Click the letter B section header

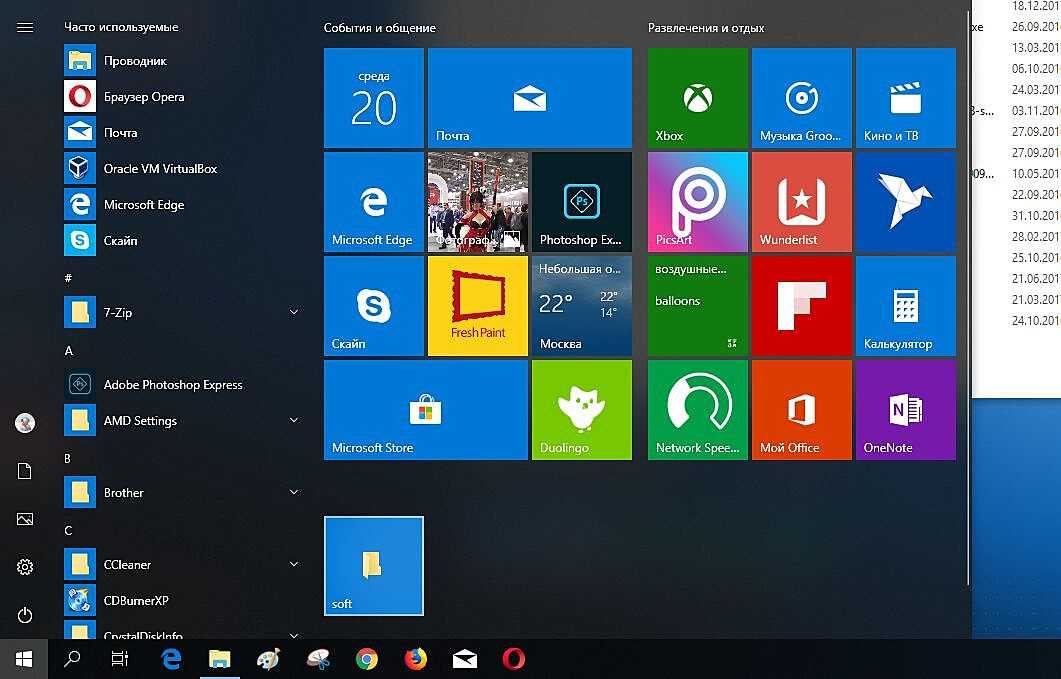(x=68, y=458)
